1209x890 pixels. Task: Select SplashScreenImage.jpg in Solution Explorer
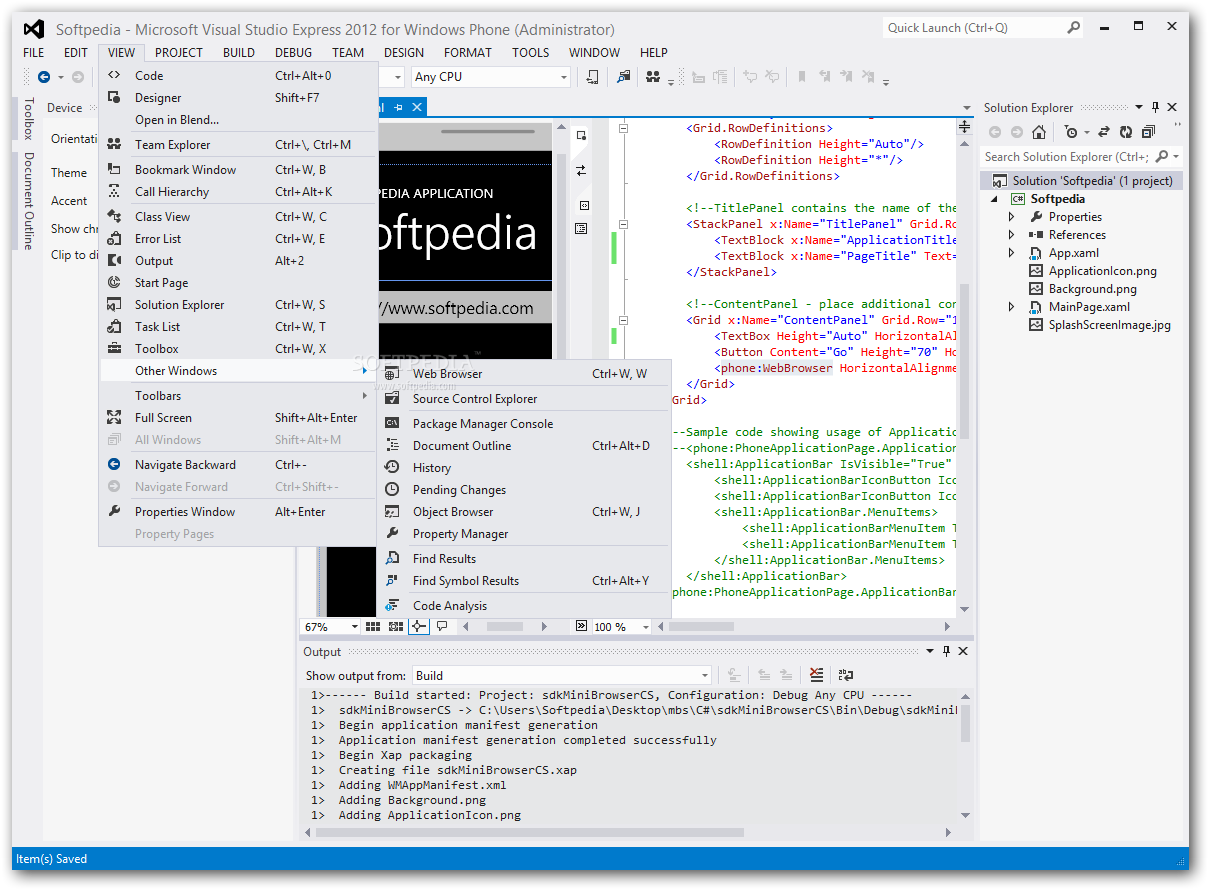click(x=1109, y=325)
